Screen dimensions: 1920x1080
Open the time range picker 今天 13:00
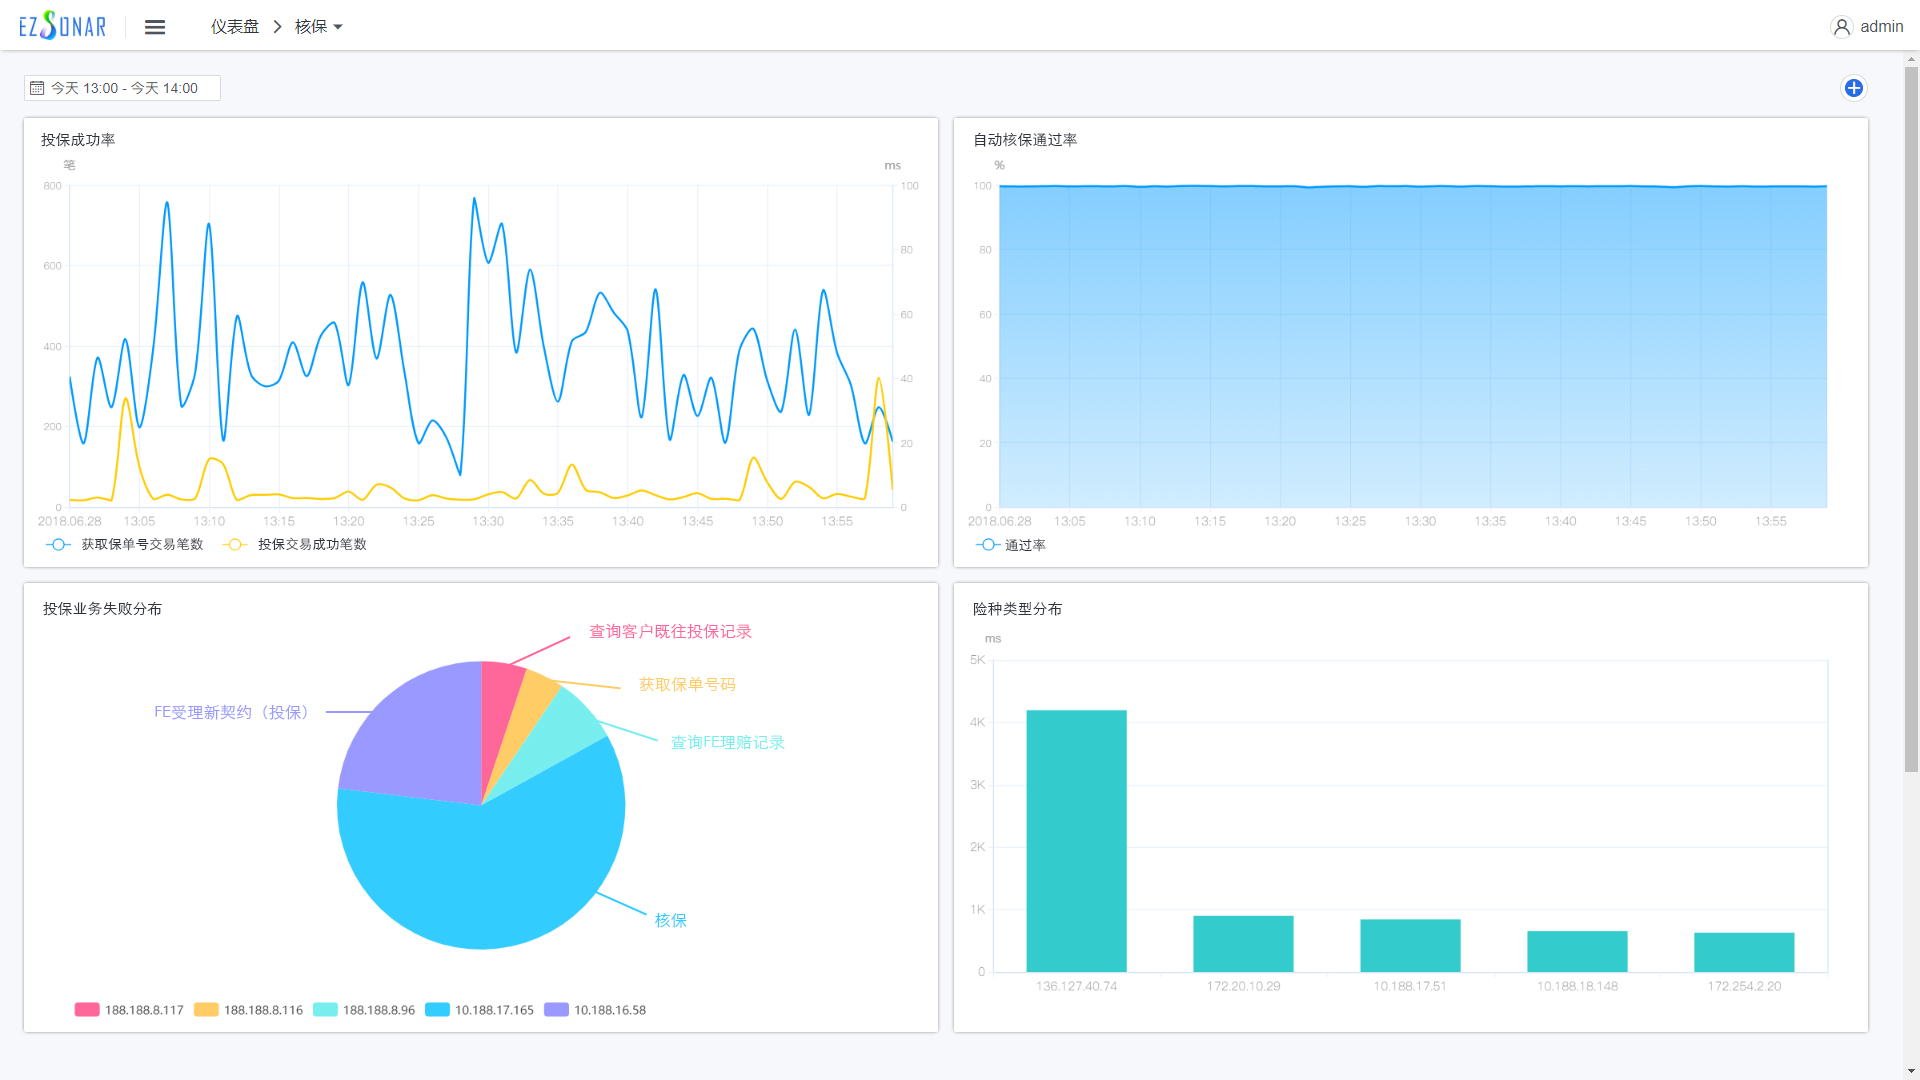pos(123,88)
